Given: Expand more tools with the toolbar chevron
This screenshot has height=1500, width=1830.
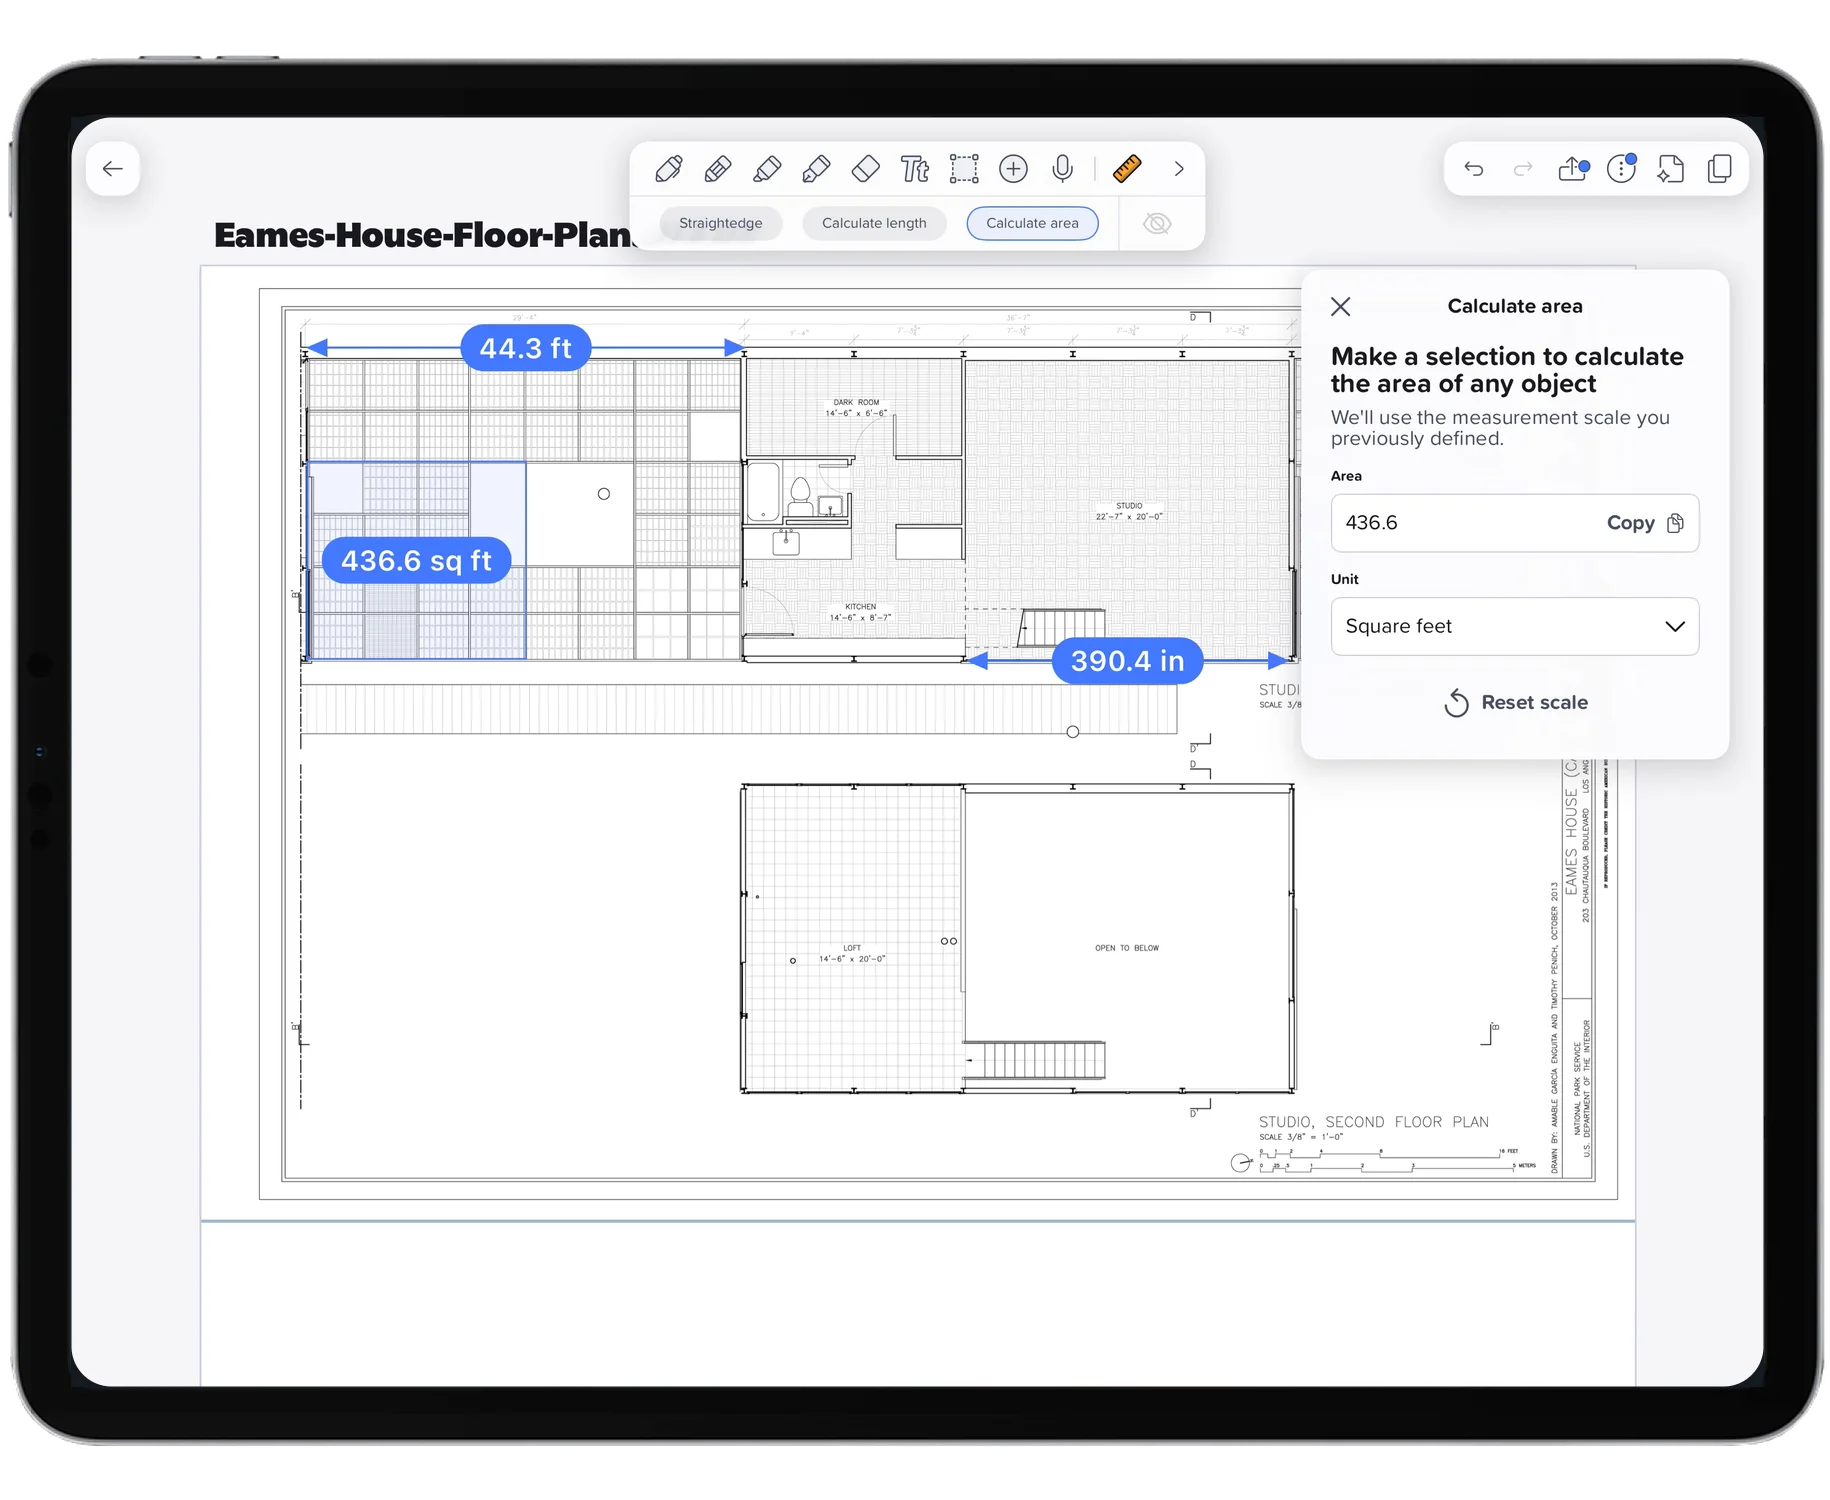Looking at the screenshot, I should [1179, 169].
